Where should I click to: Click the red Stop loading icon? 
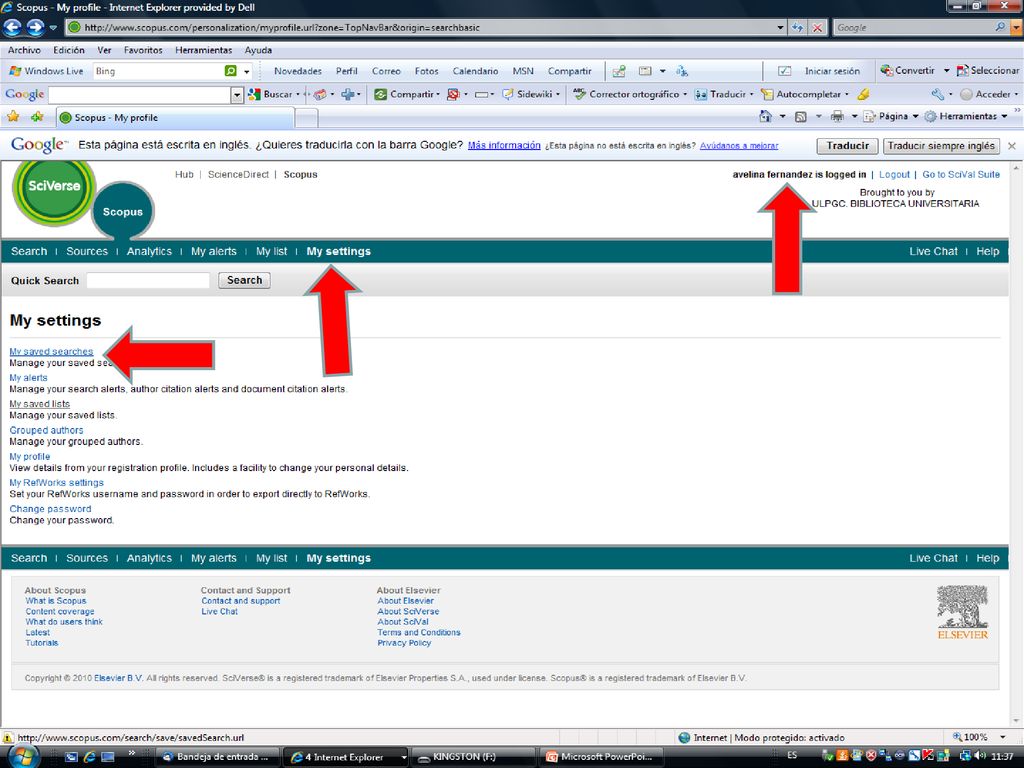(x=817, y=27)
